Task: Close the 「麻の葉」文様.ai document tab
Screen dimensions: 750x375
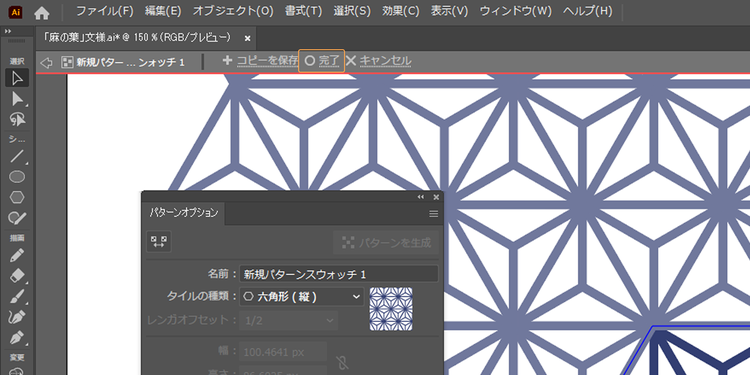Action: point(247,38)
